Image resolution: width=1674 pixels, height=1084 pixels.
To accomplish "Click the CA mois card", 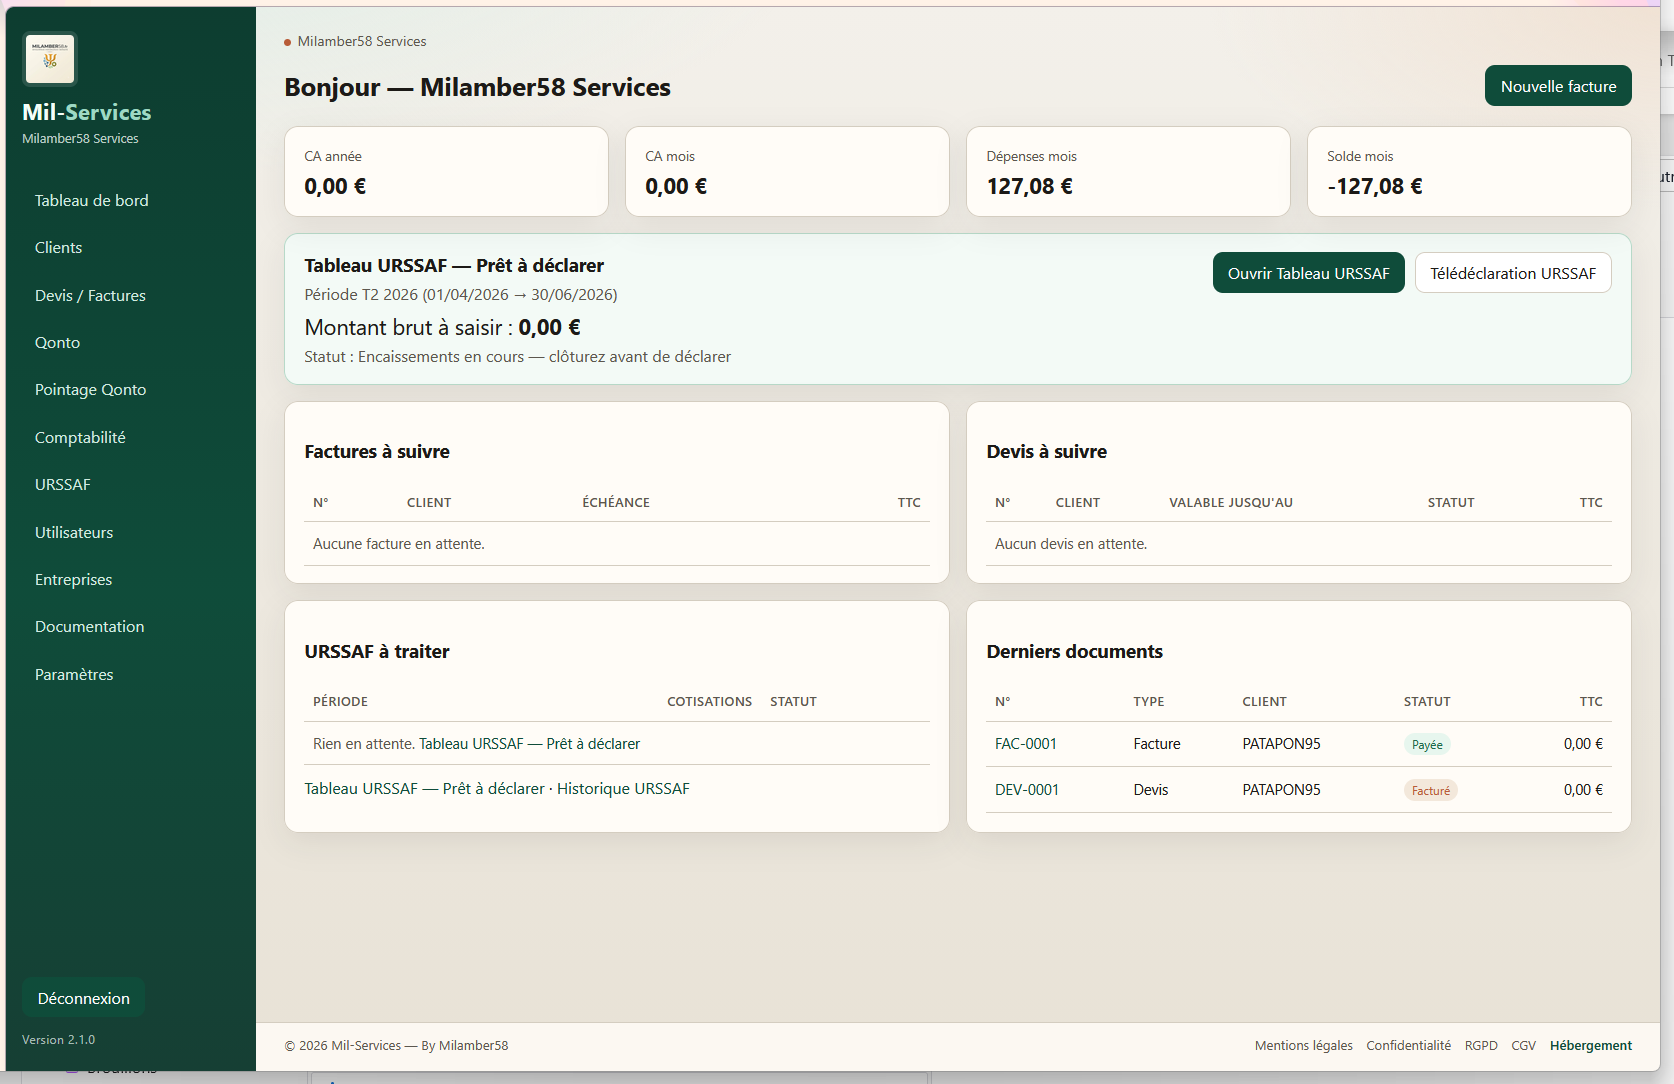I will point(787,171).
